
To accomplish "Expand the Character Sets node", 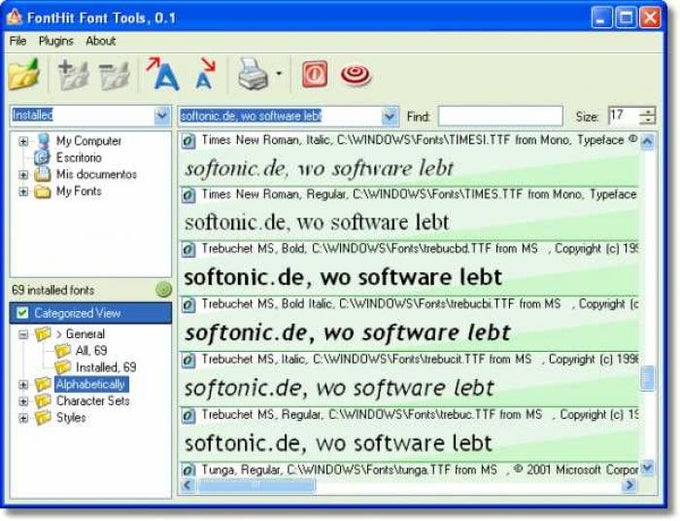I will pyautogui.click(x=23, y=401).
